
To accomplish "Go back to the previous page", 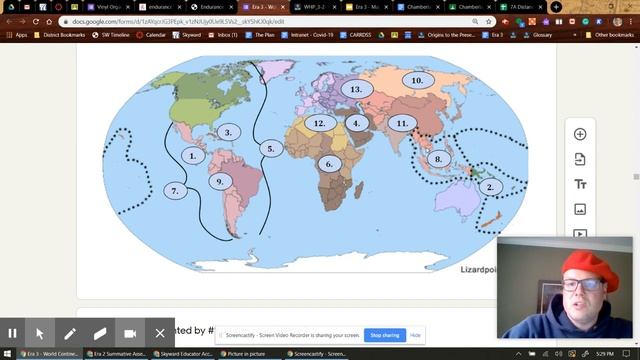I will (x=9, y=21).
